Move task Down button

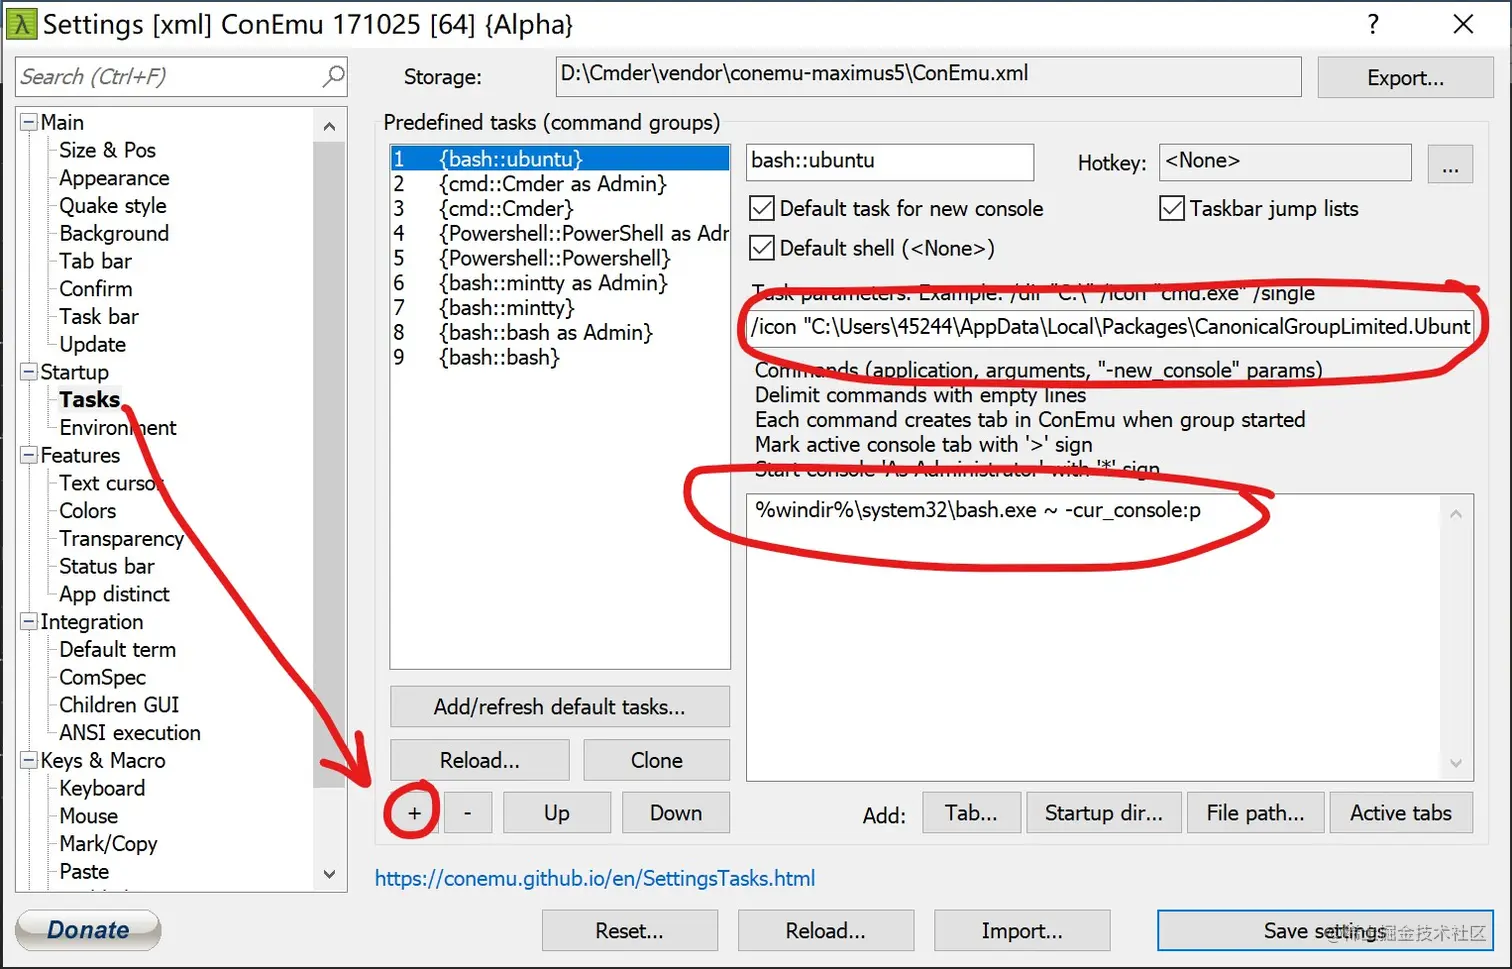(x=675, y=813)
